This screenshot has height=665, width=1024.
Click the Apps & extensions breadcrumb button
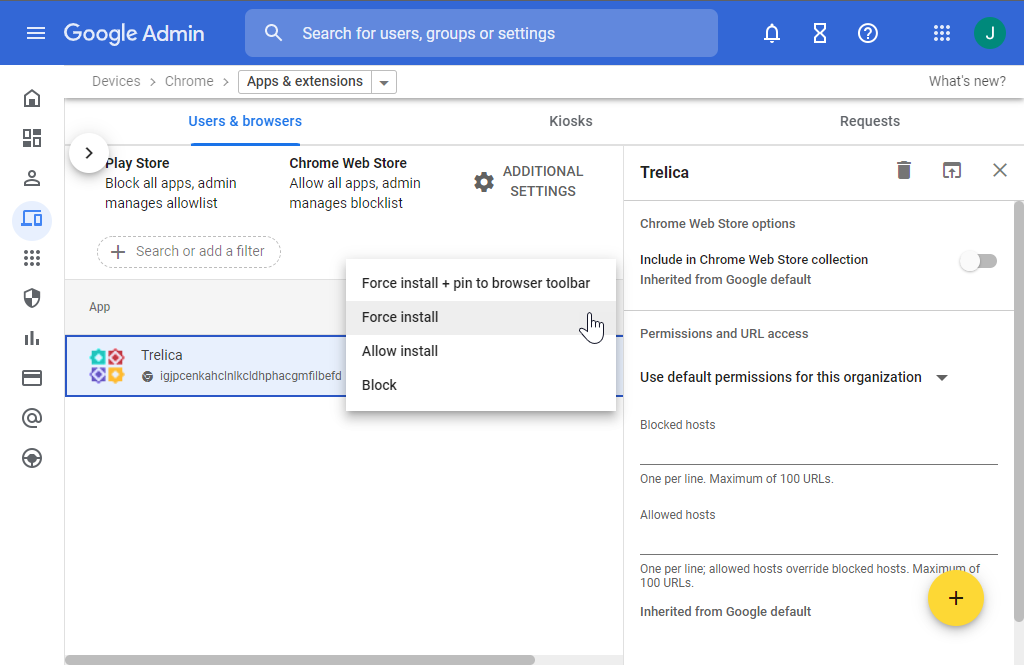pyautogui.click(x=304, y=82)
